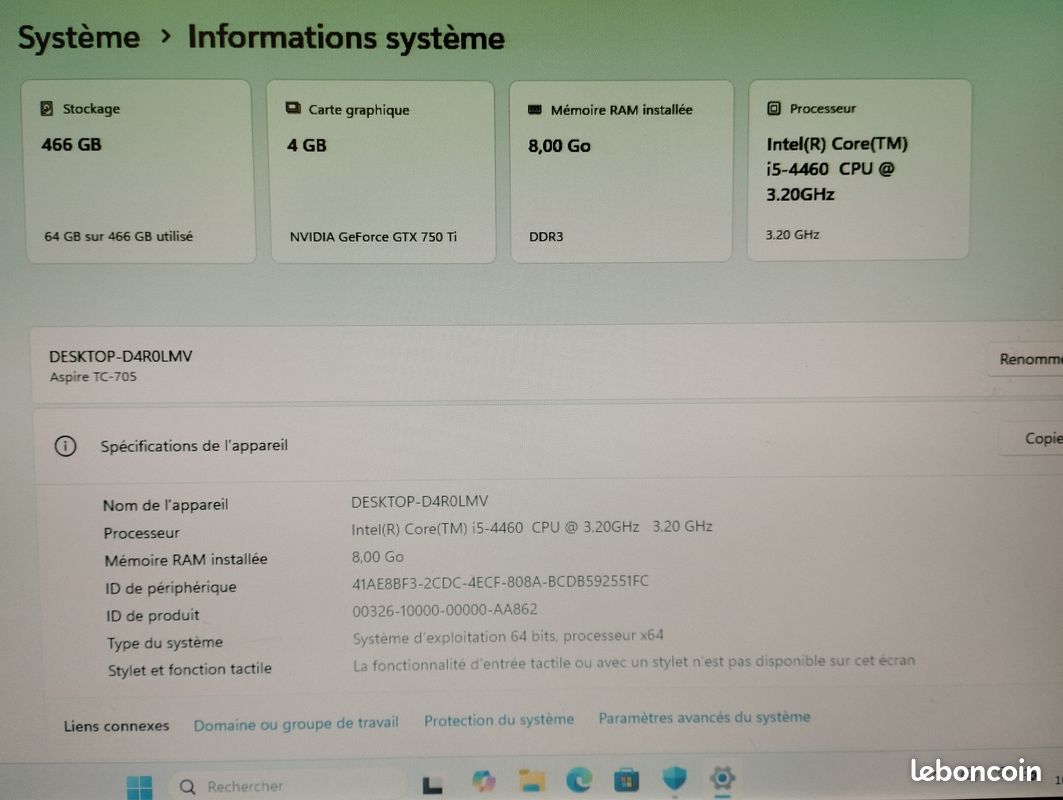Click the Aspire TC-705 model text
The width and height of the screenshot is (1063, 800).
pos(93,377)
